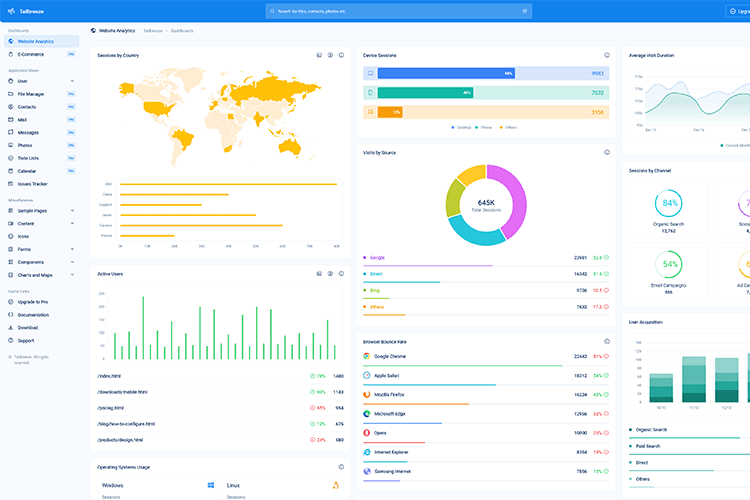Click the microphone icon in the search bar
750x500 pixels.
coord(523,11)
